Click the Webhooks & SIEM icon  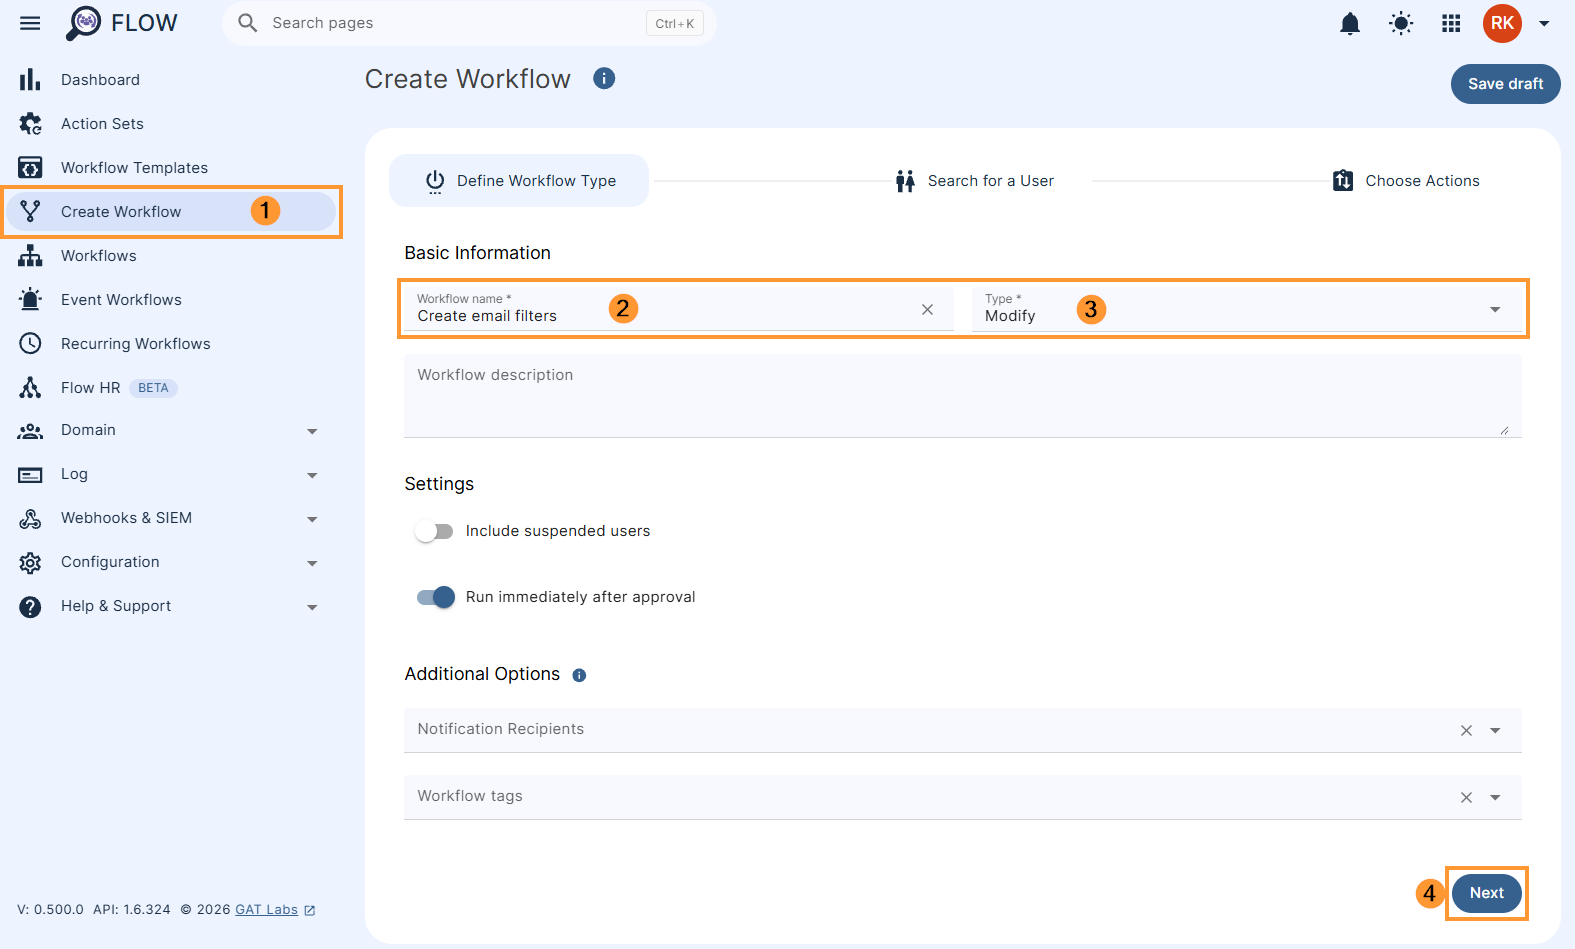30,518
